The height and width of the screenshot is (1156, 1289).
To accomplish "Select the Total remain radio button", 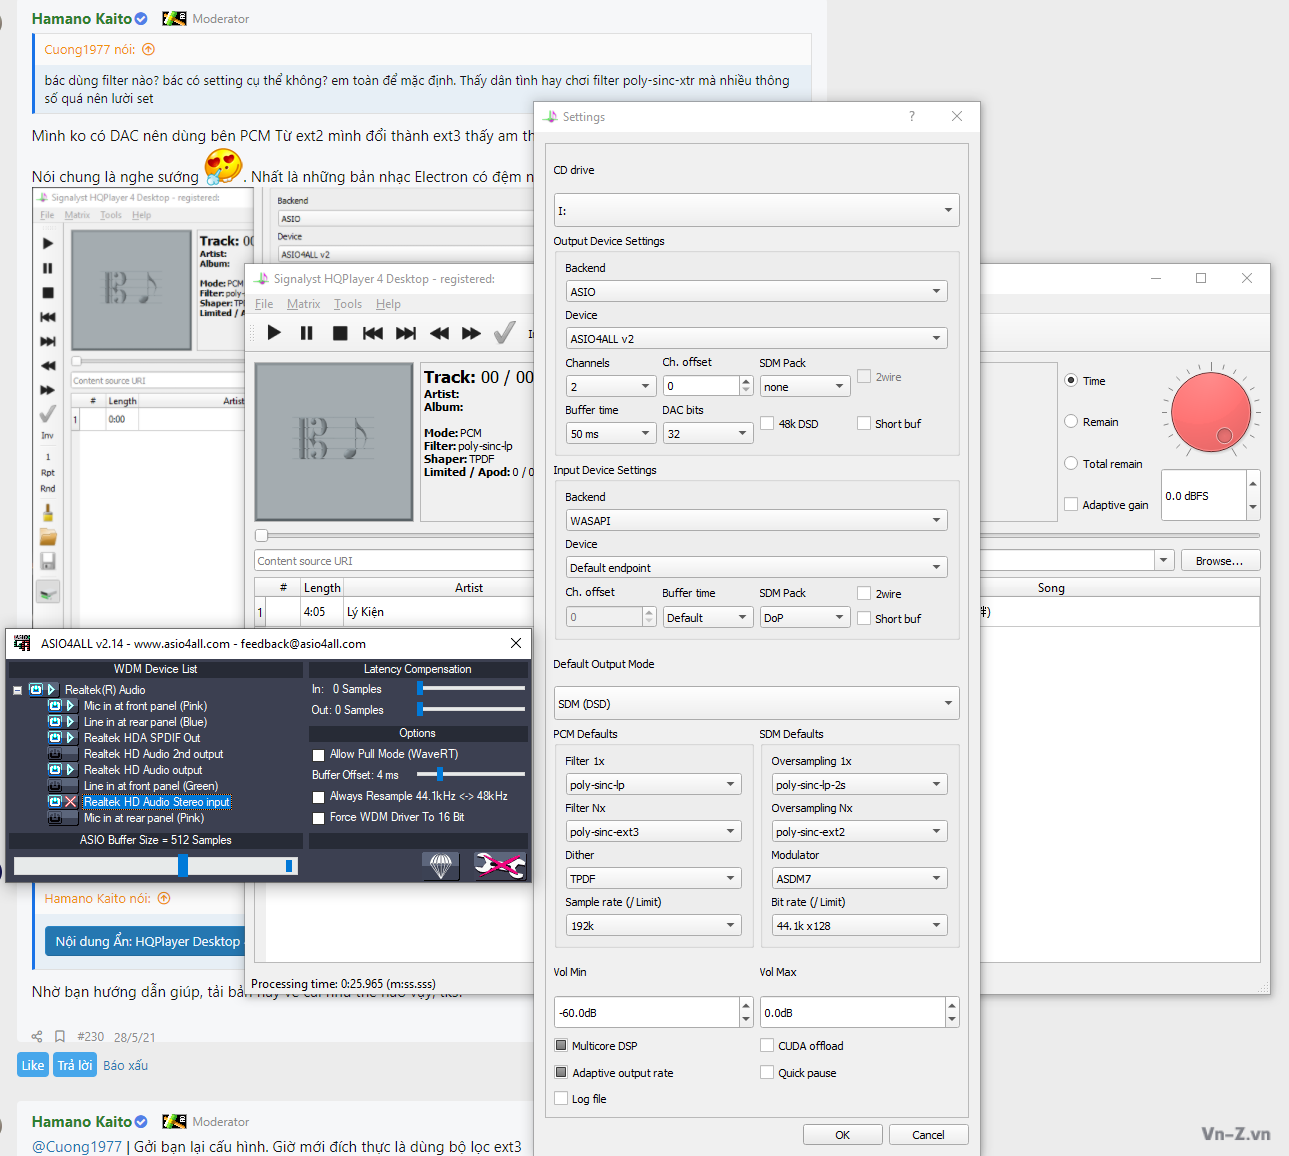I will click(x=1071, y=463).
